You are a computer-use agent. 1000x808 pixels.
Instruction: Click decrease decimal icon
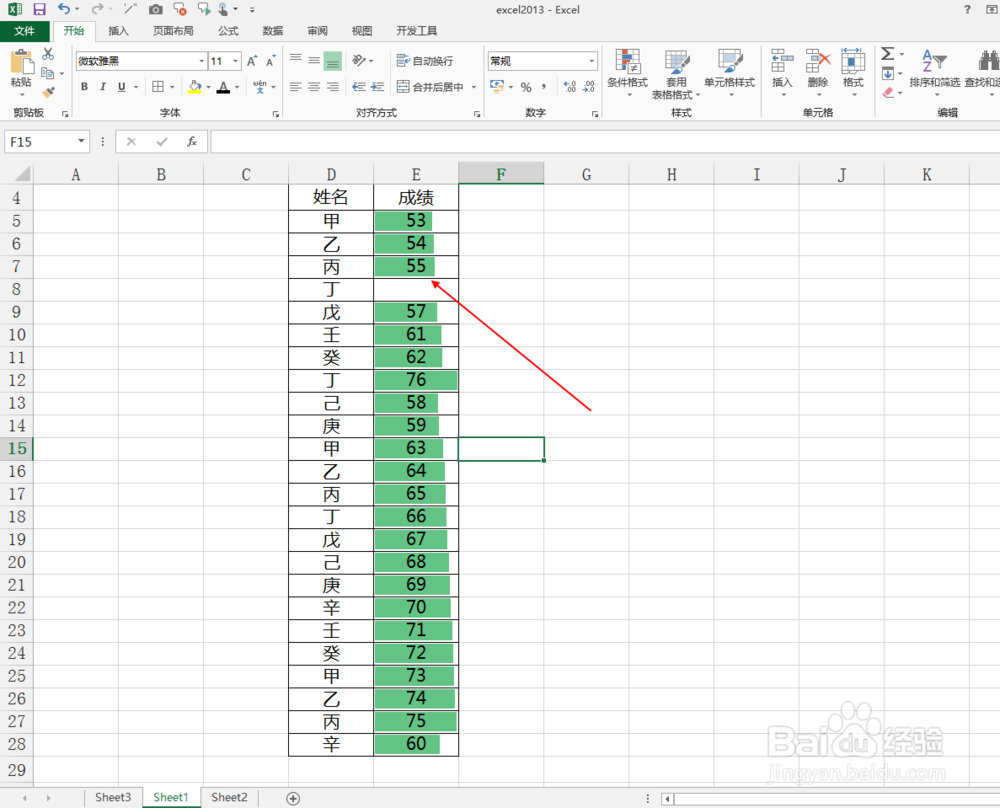(x=589, y=87)
